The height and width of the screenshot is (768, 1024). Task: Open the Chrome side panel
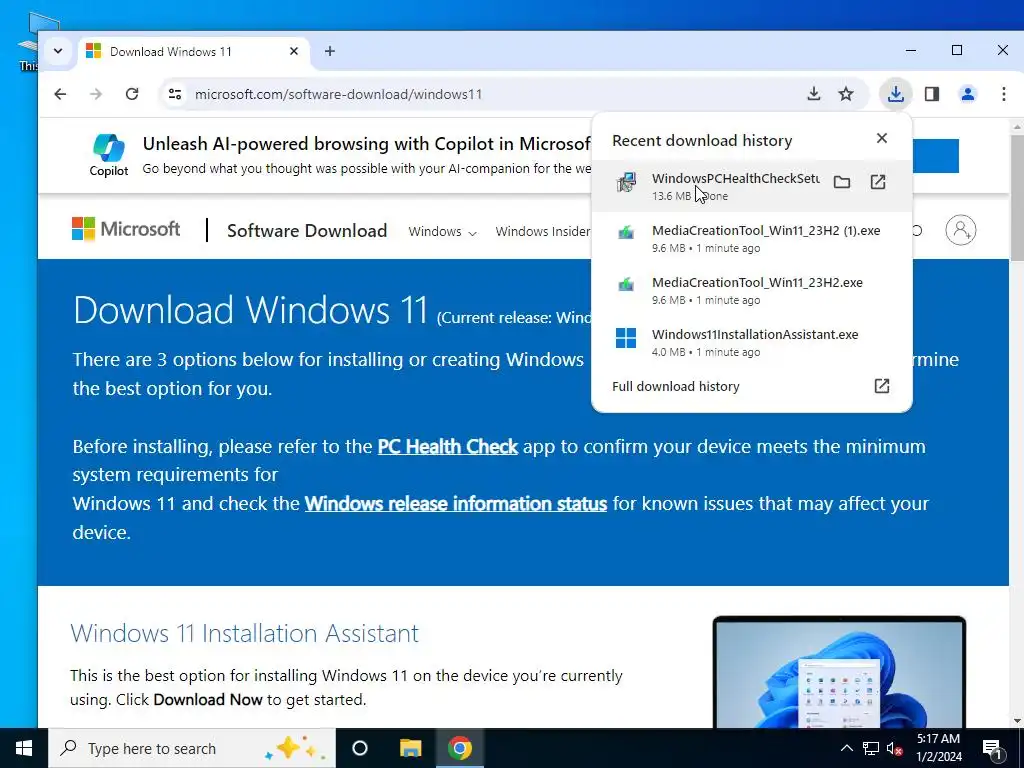click(932, 94)
